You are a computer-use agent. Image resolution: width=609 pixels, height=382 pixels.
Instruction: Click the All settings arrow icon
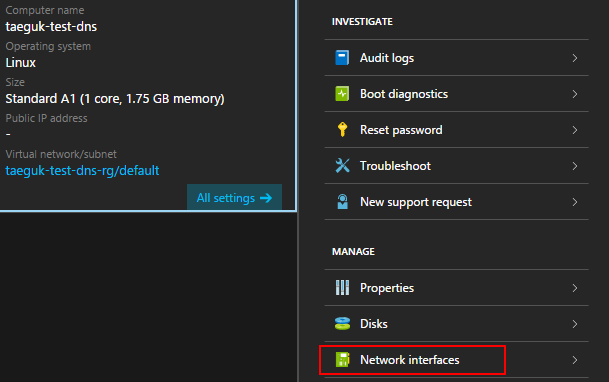click(266, 198)
